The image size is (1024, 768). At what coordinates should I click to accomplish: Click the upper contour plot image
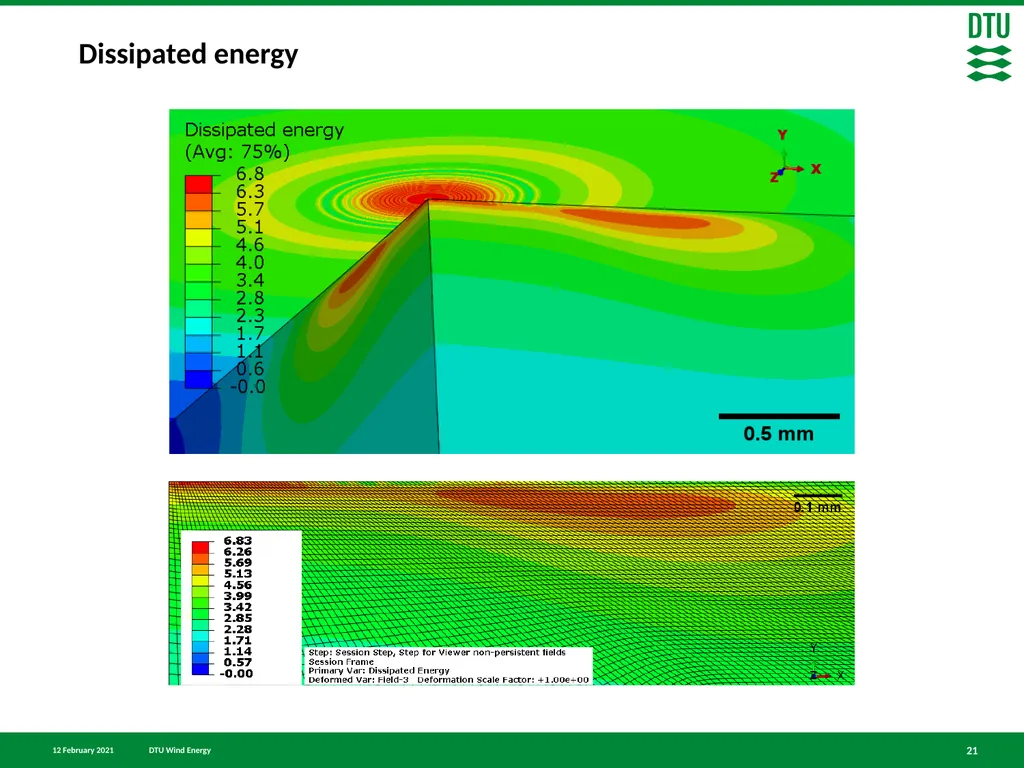click(x=511, y=281)
